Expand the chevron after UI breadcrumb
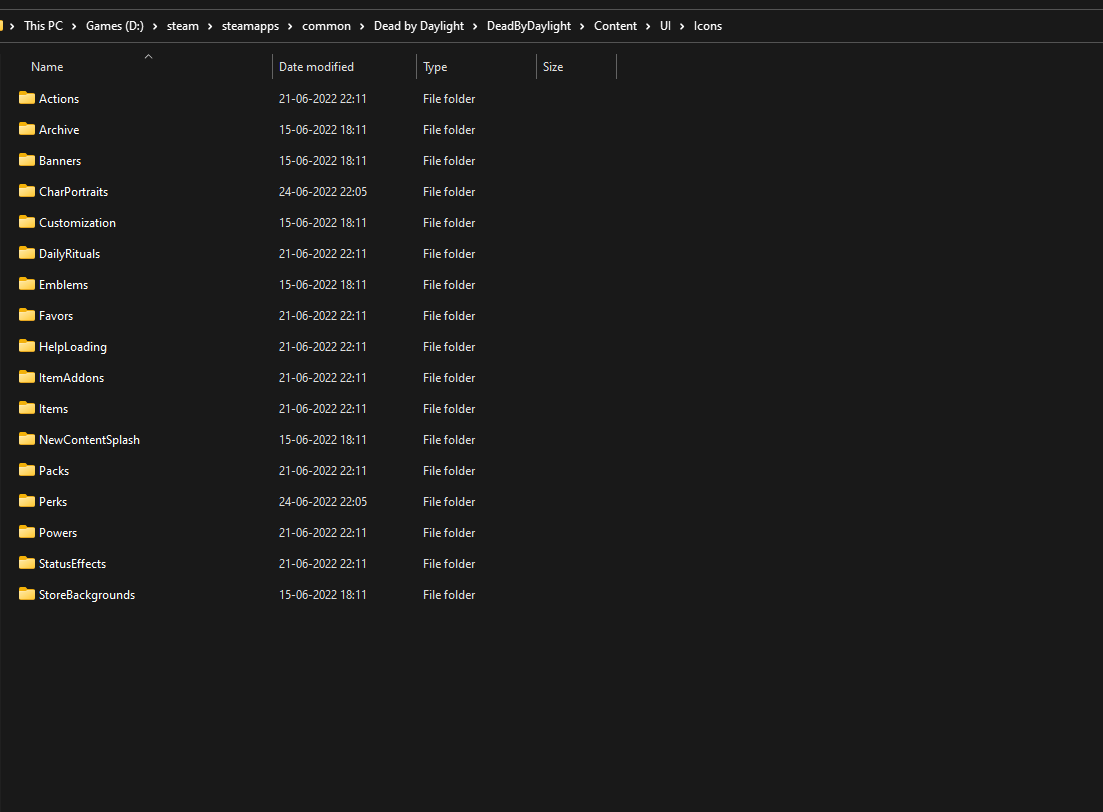The image size is (1103, 812). tap(682, 26)
